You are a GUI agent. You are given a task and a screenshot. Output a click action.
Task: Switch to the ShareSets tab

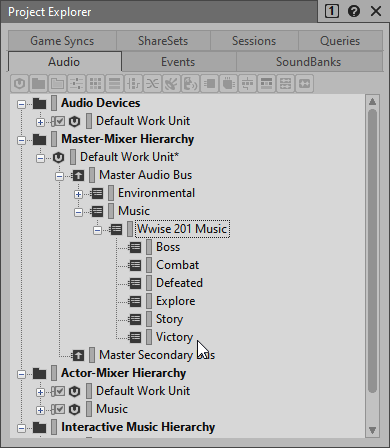163,41
